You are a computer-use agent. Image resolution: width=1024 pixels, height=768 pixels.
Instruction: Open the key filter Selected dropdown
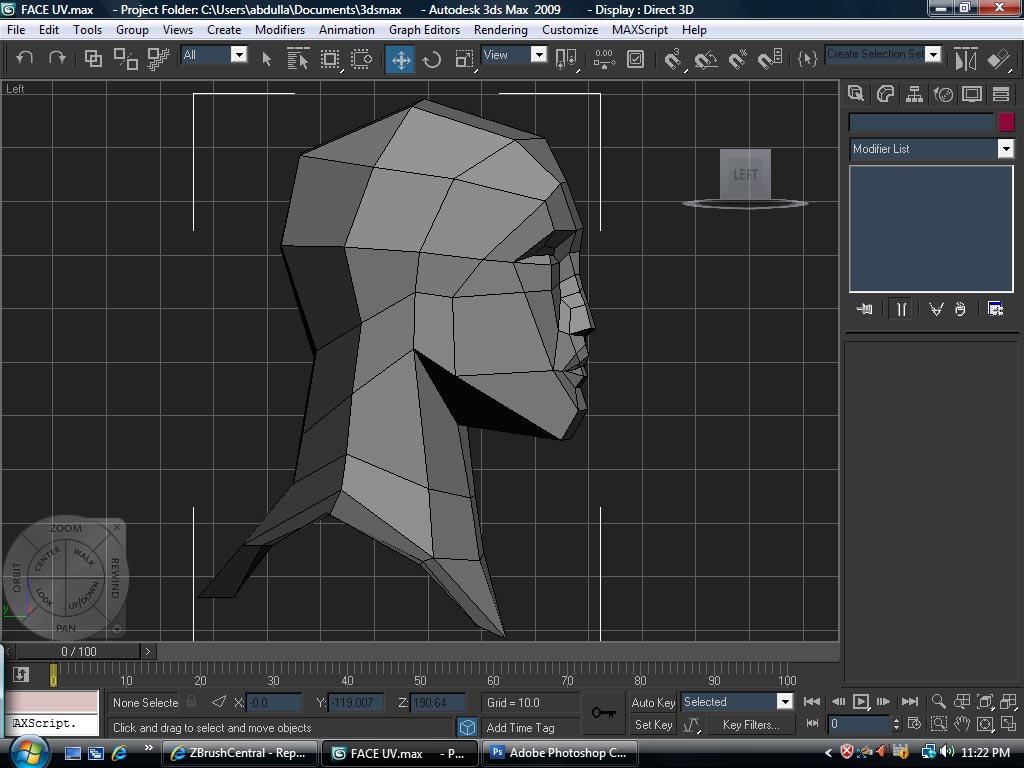(x=785, y=702)
